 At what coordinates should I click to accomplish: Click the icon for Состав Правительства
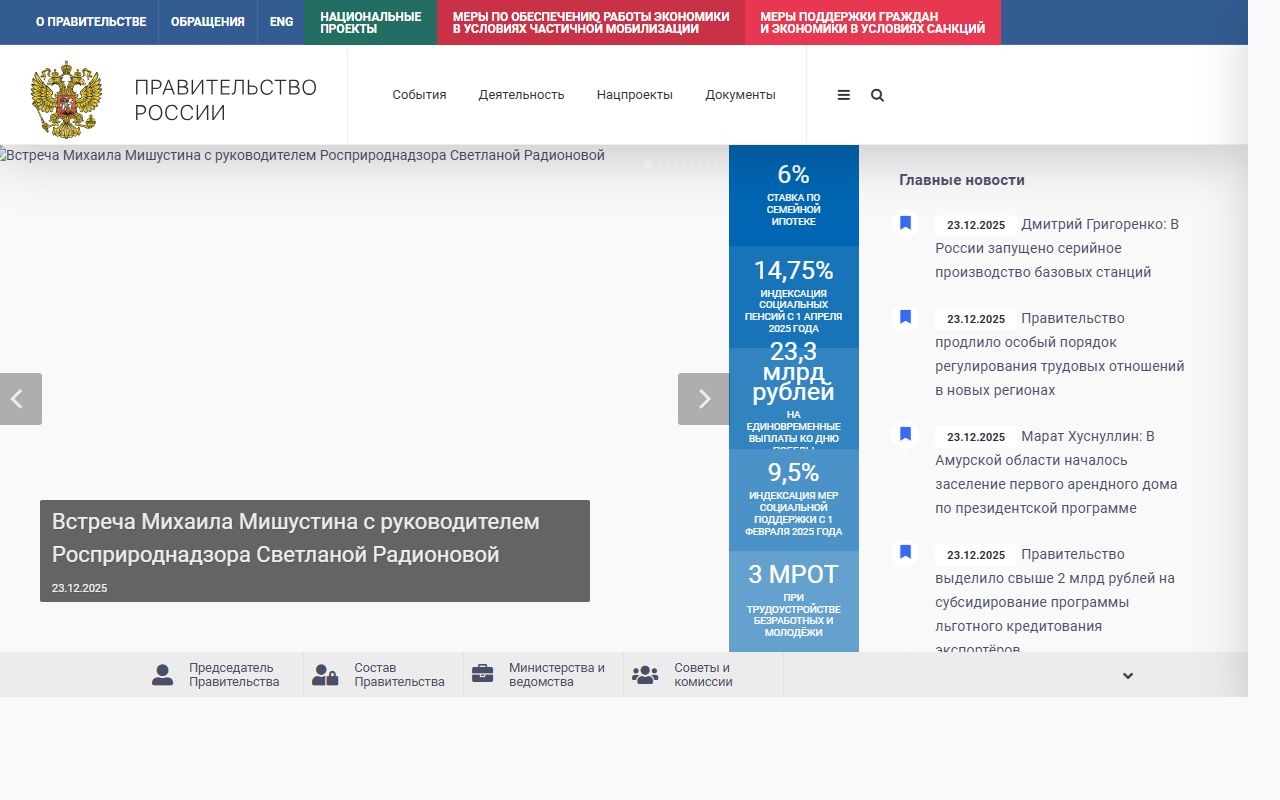[325, 675]
